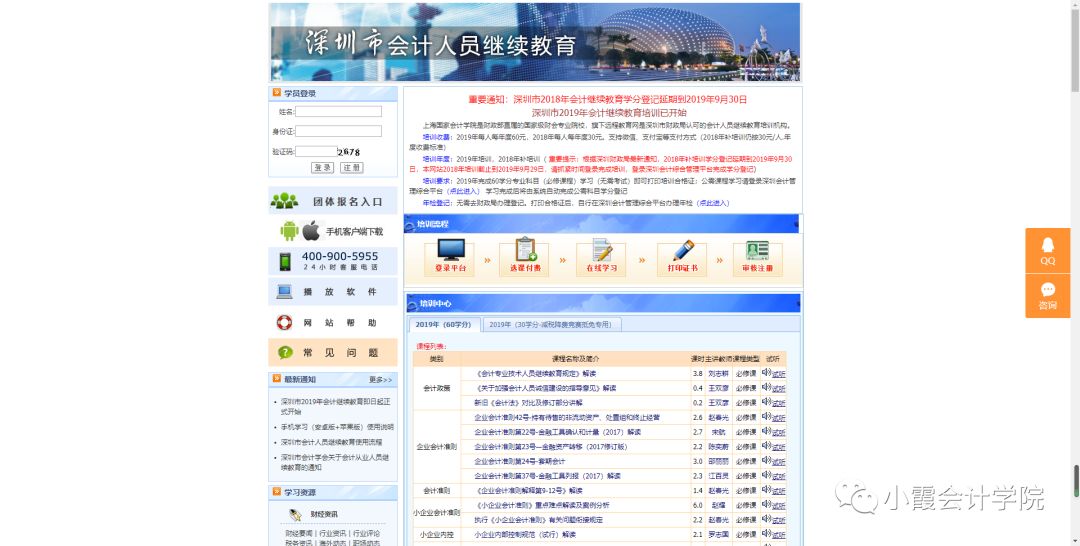Click 点此进入 link in 年检登记 paragraph

[712, 203]
